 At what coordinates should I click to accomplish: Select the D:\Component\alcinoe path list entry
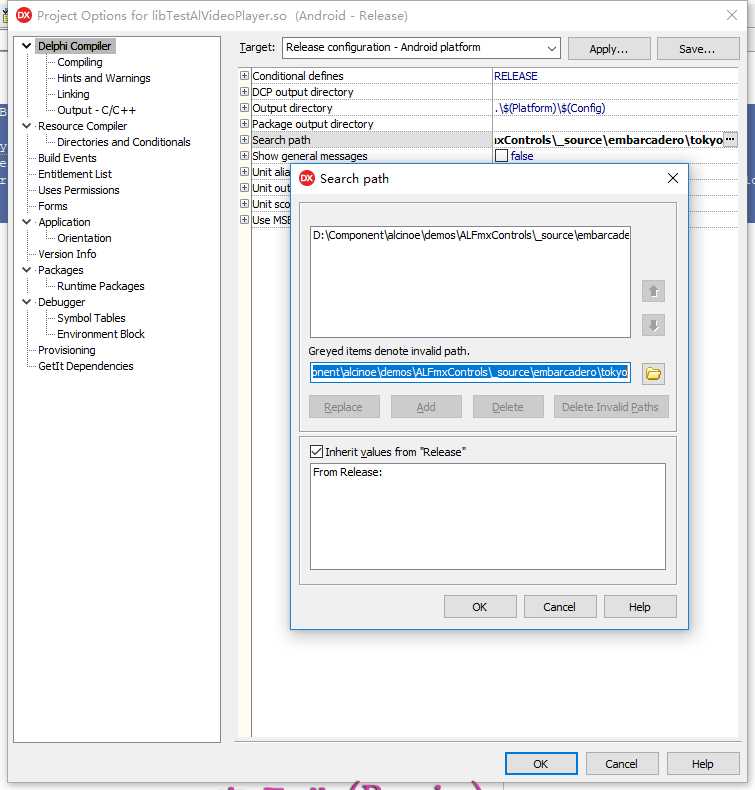(x=470, y=235)
